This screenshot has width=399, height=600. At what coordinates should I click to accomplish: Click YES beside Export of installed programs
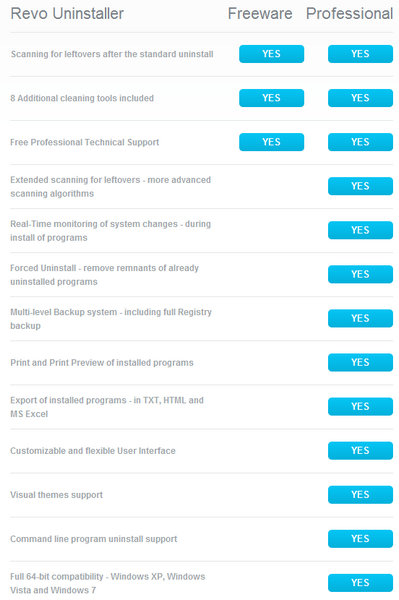(x=360, y=406)
